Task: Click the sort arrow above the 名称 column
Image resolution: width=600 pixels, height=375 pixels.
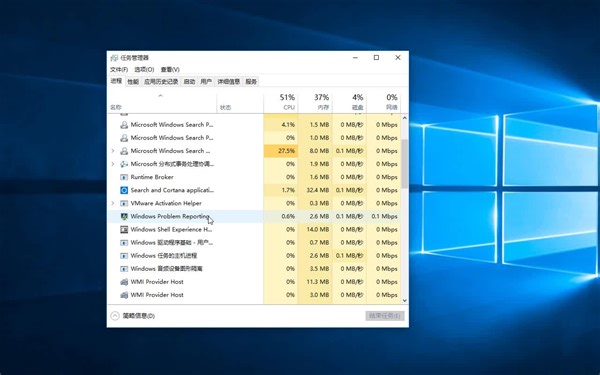Action: (161, 96)
